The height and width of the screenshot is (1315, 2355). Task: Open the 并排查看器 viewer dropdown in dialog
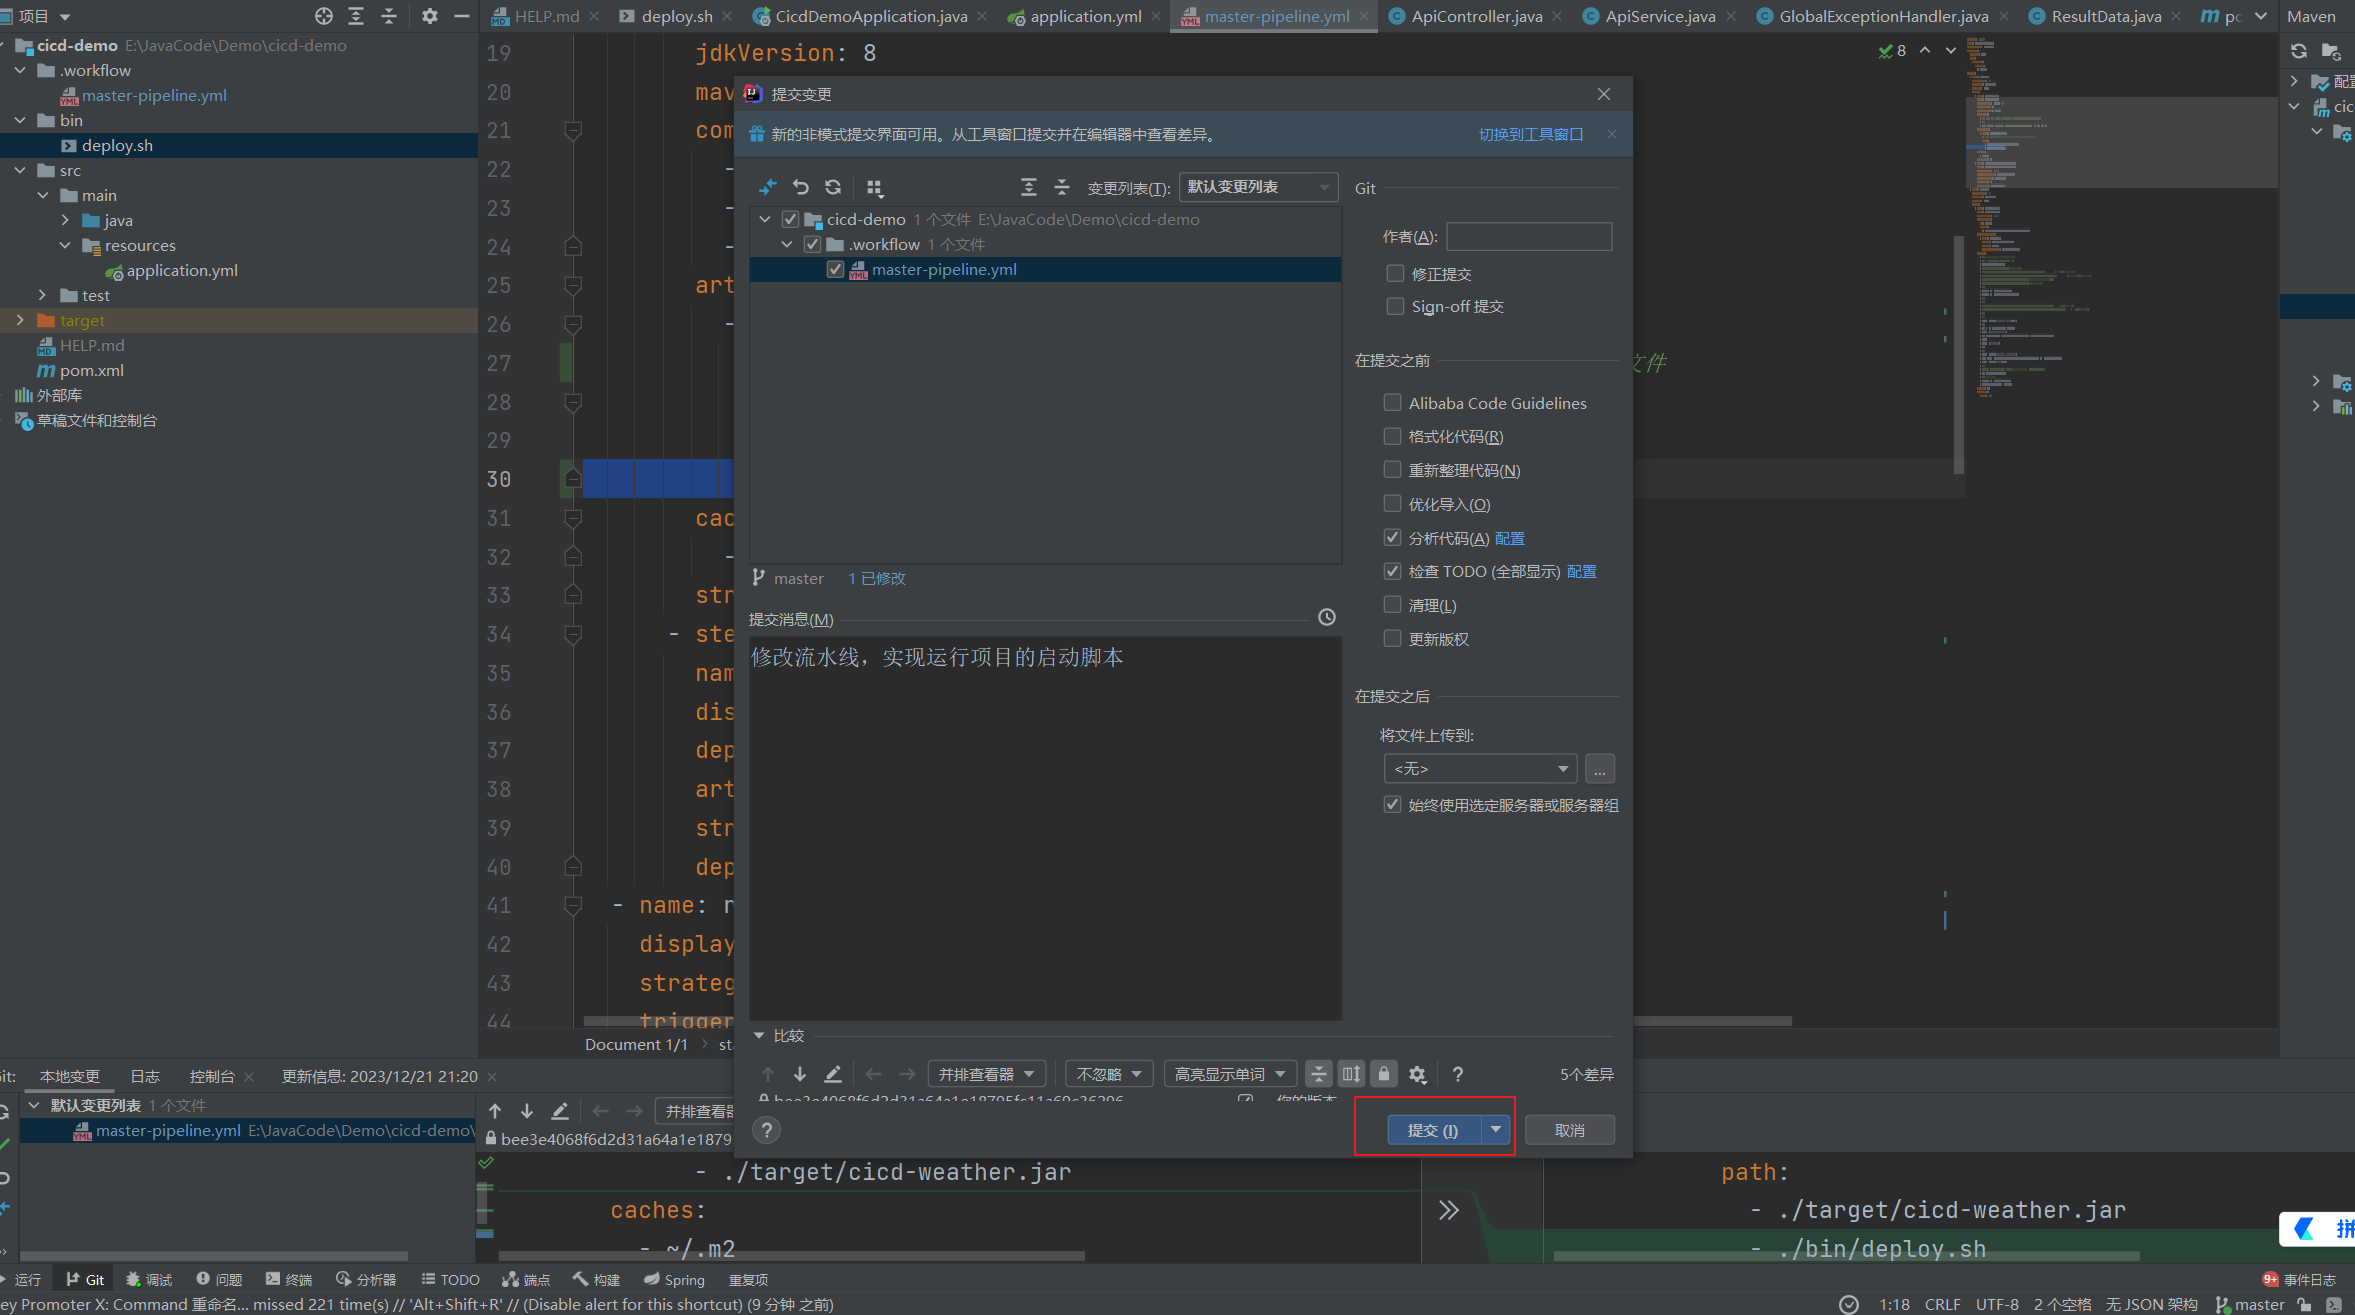(987, 1074)
